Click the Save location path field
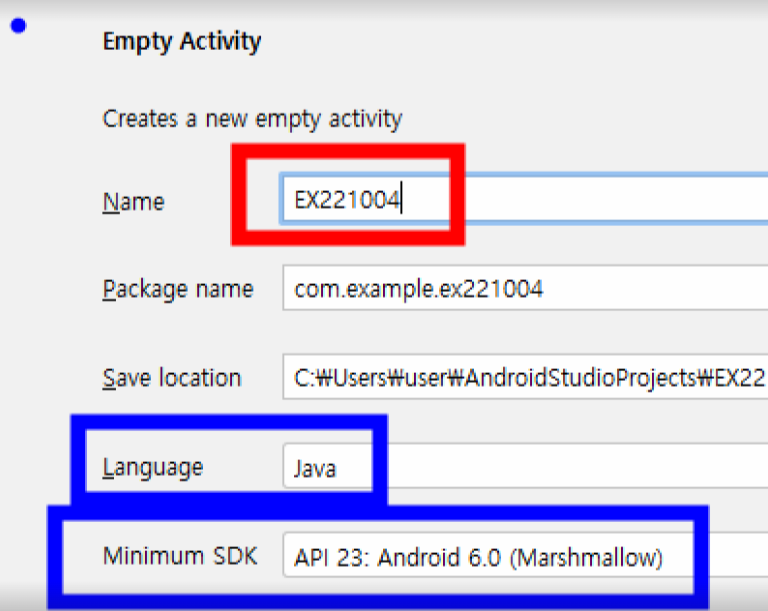Image resolution: width=768 pixels, height=611 pixels. [x=525, y=377]
